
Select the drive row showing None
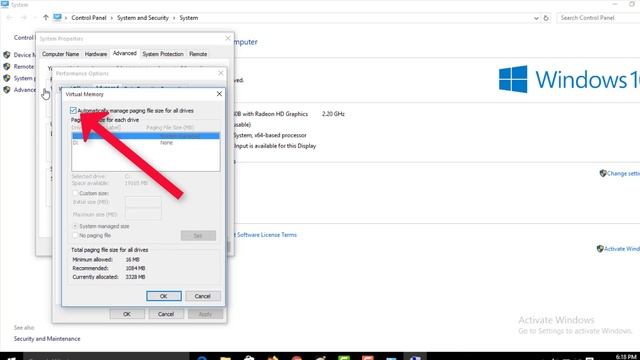tap(146, 143)
